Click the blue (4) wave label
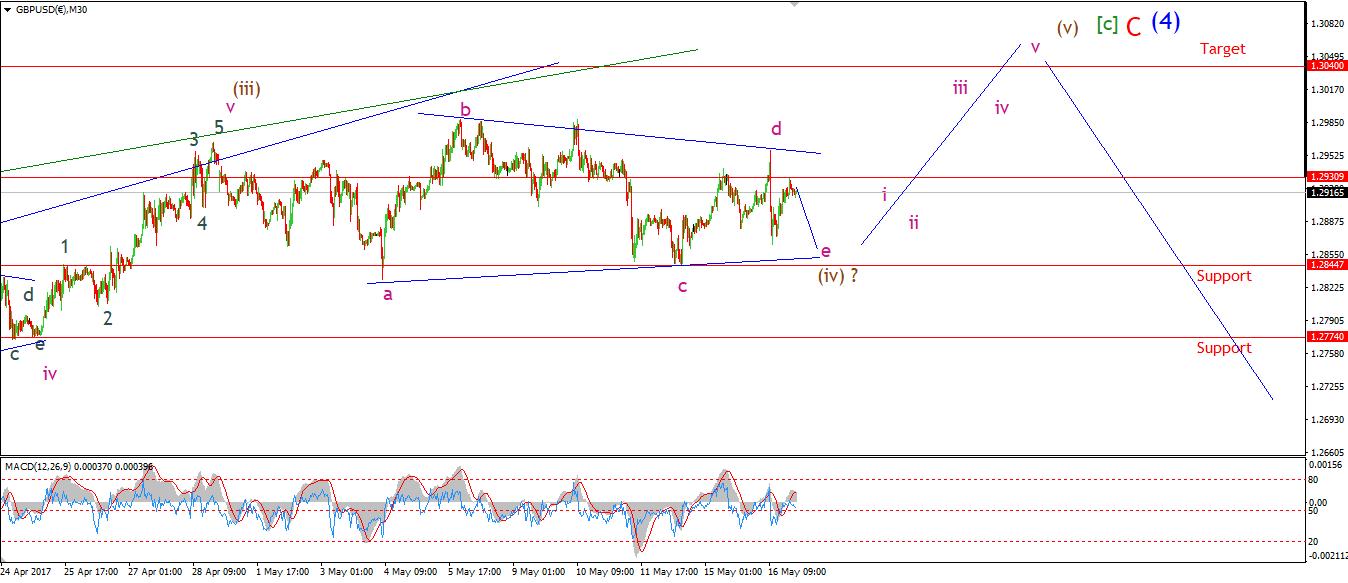This screenshot has width=1348, height=583. [1168, 22]
